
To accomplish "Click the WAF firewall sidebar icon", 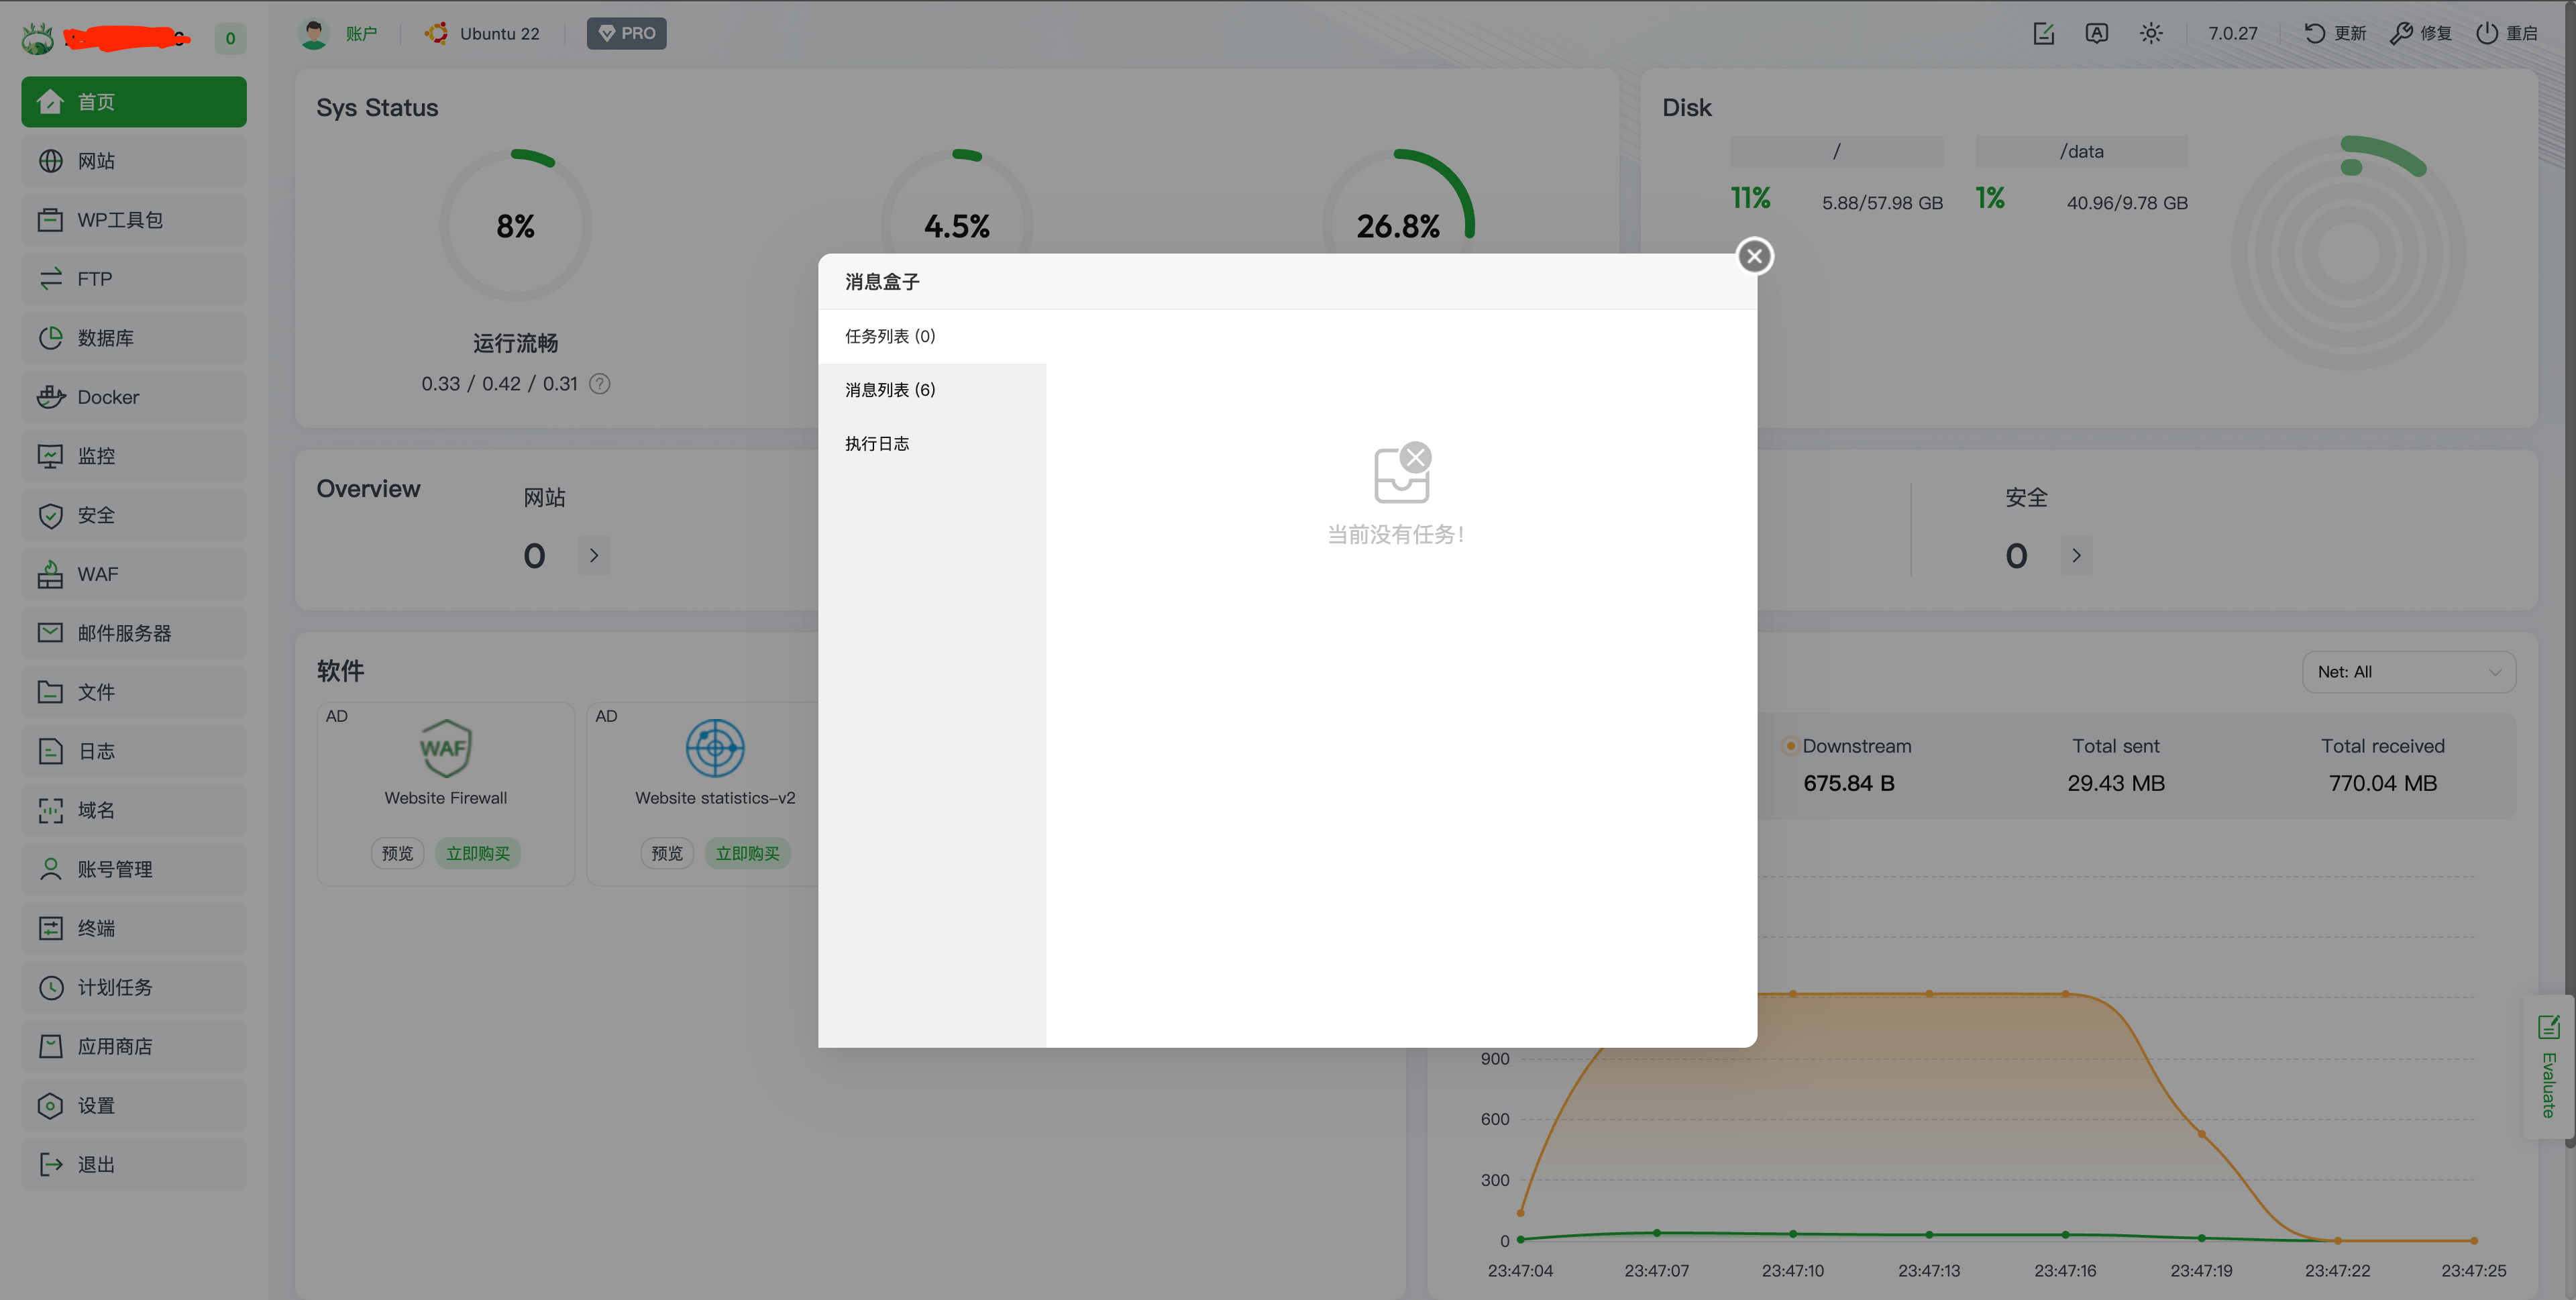I will click(x=50, y=574).
